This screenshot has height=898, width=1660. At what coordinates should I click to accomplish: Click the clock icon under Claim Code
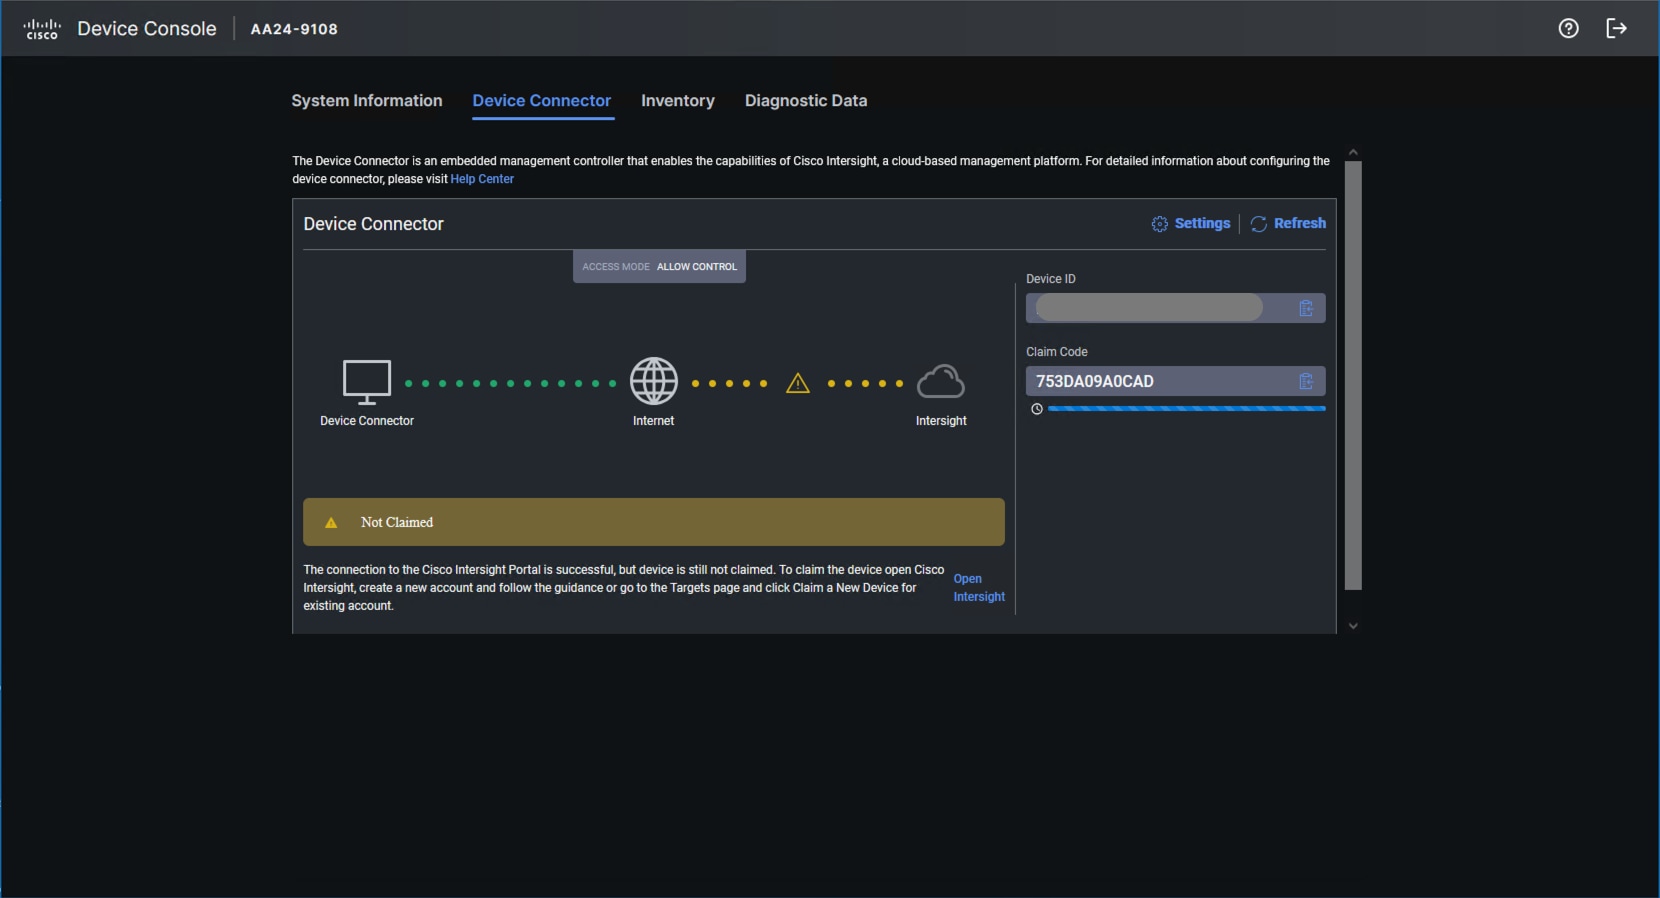(1037, 409)
